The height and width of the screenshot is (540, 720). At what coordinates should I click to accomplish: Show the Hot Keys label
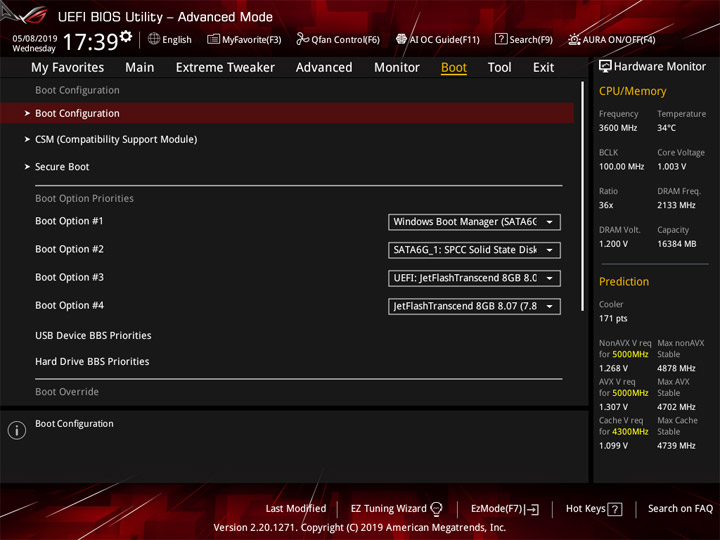pos(585,508)
